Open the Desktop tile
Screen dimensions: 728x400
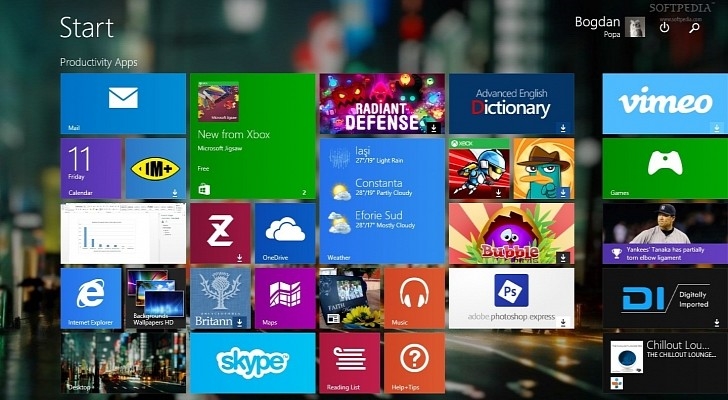pos(123,362)
